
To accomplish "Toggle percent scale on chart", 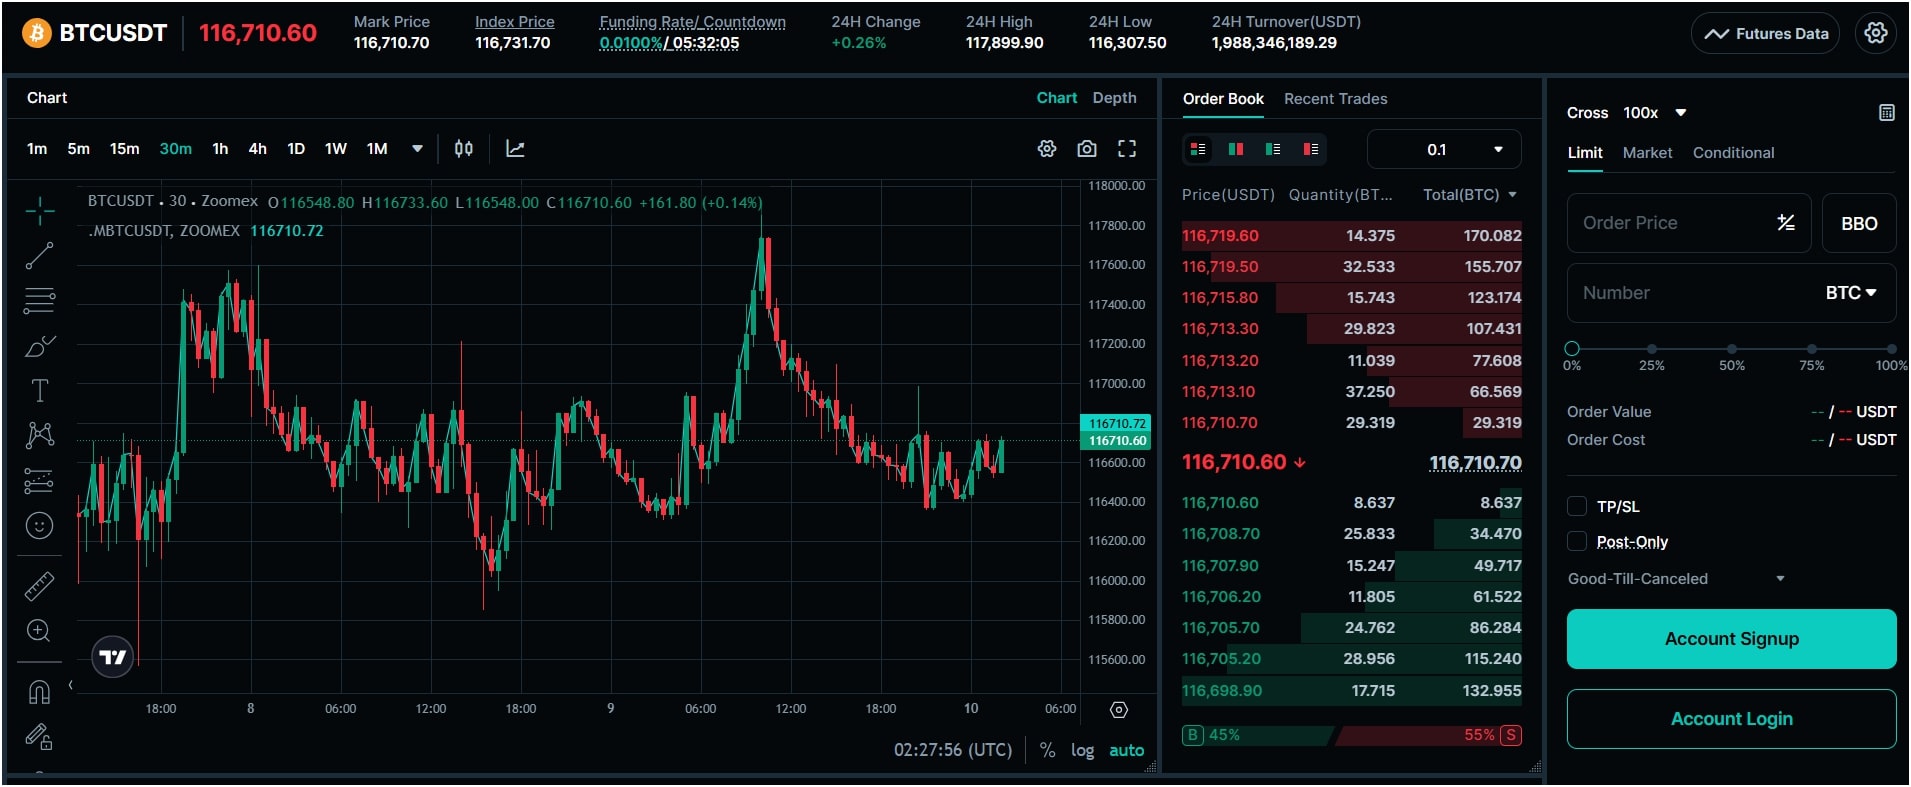I will coord(1047,750).
